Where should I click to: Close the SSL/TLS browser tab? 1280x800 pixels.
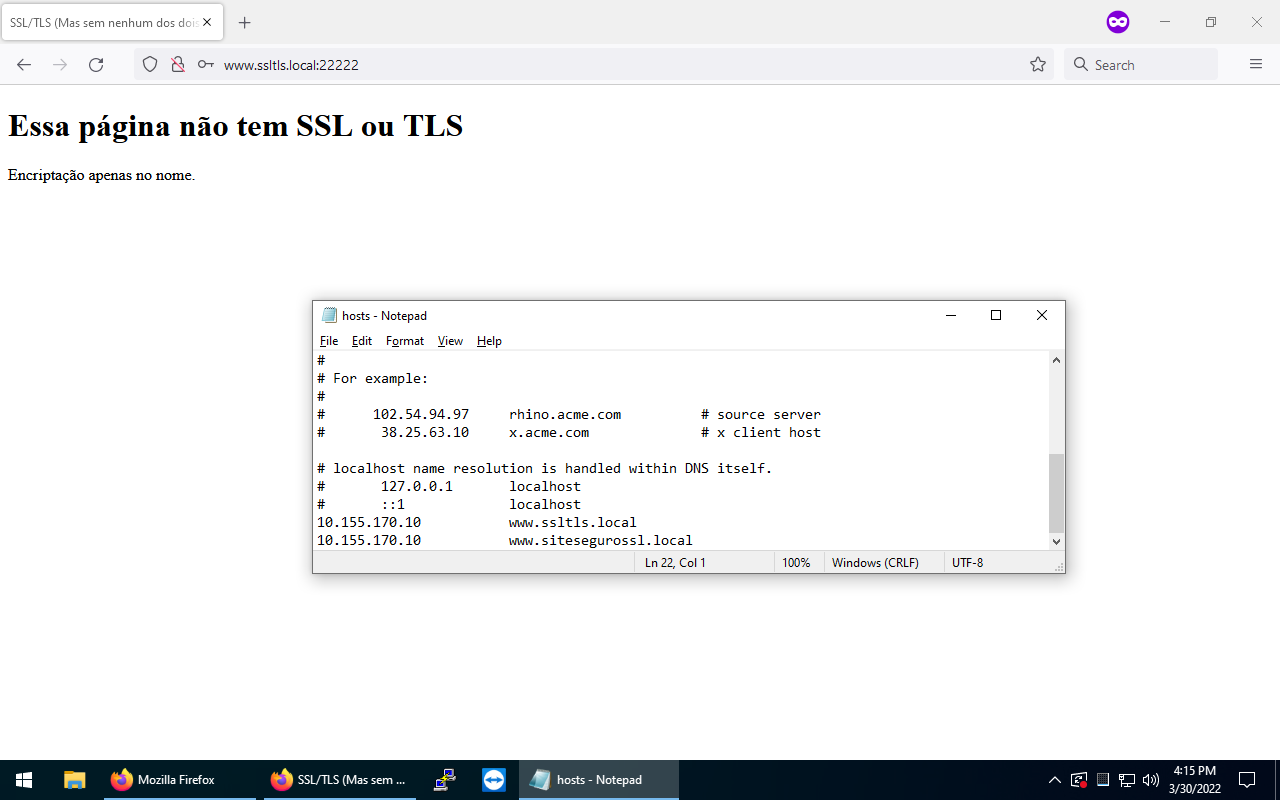click(x=207, y=22)
